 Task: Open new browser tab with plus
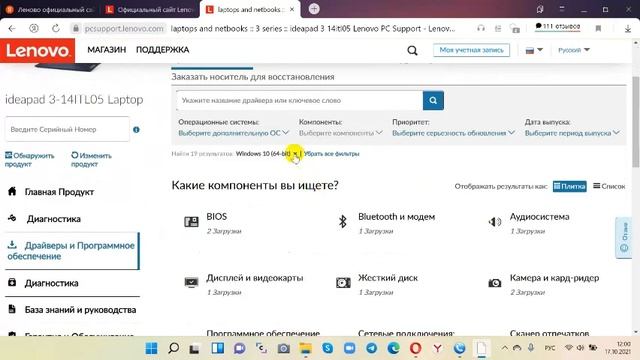314,9
